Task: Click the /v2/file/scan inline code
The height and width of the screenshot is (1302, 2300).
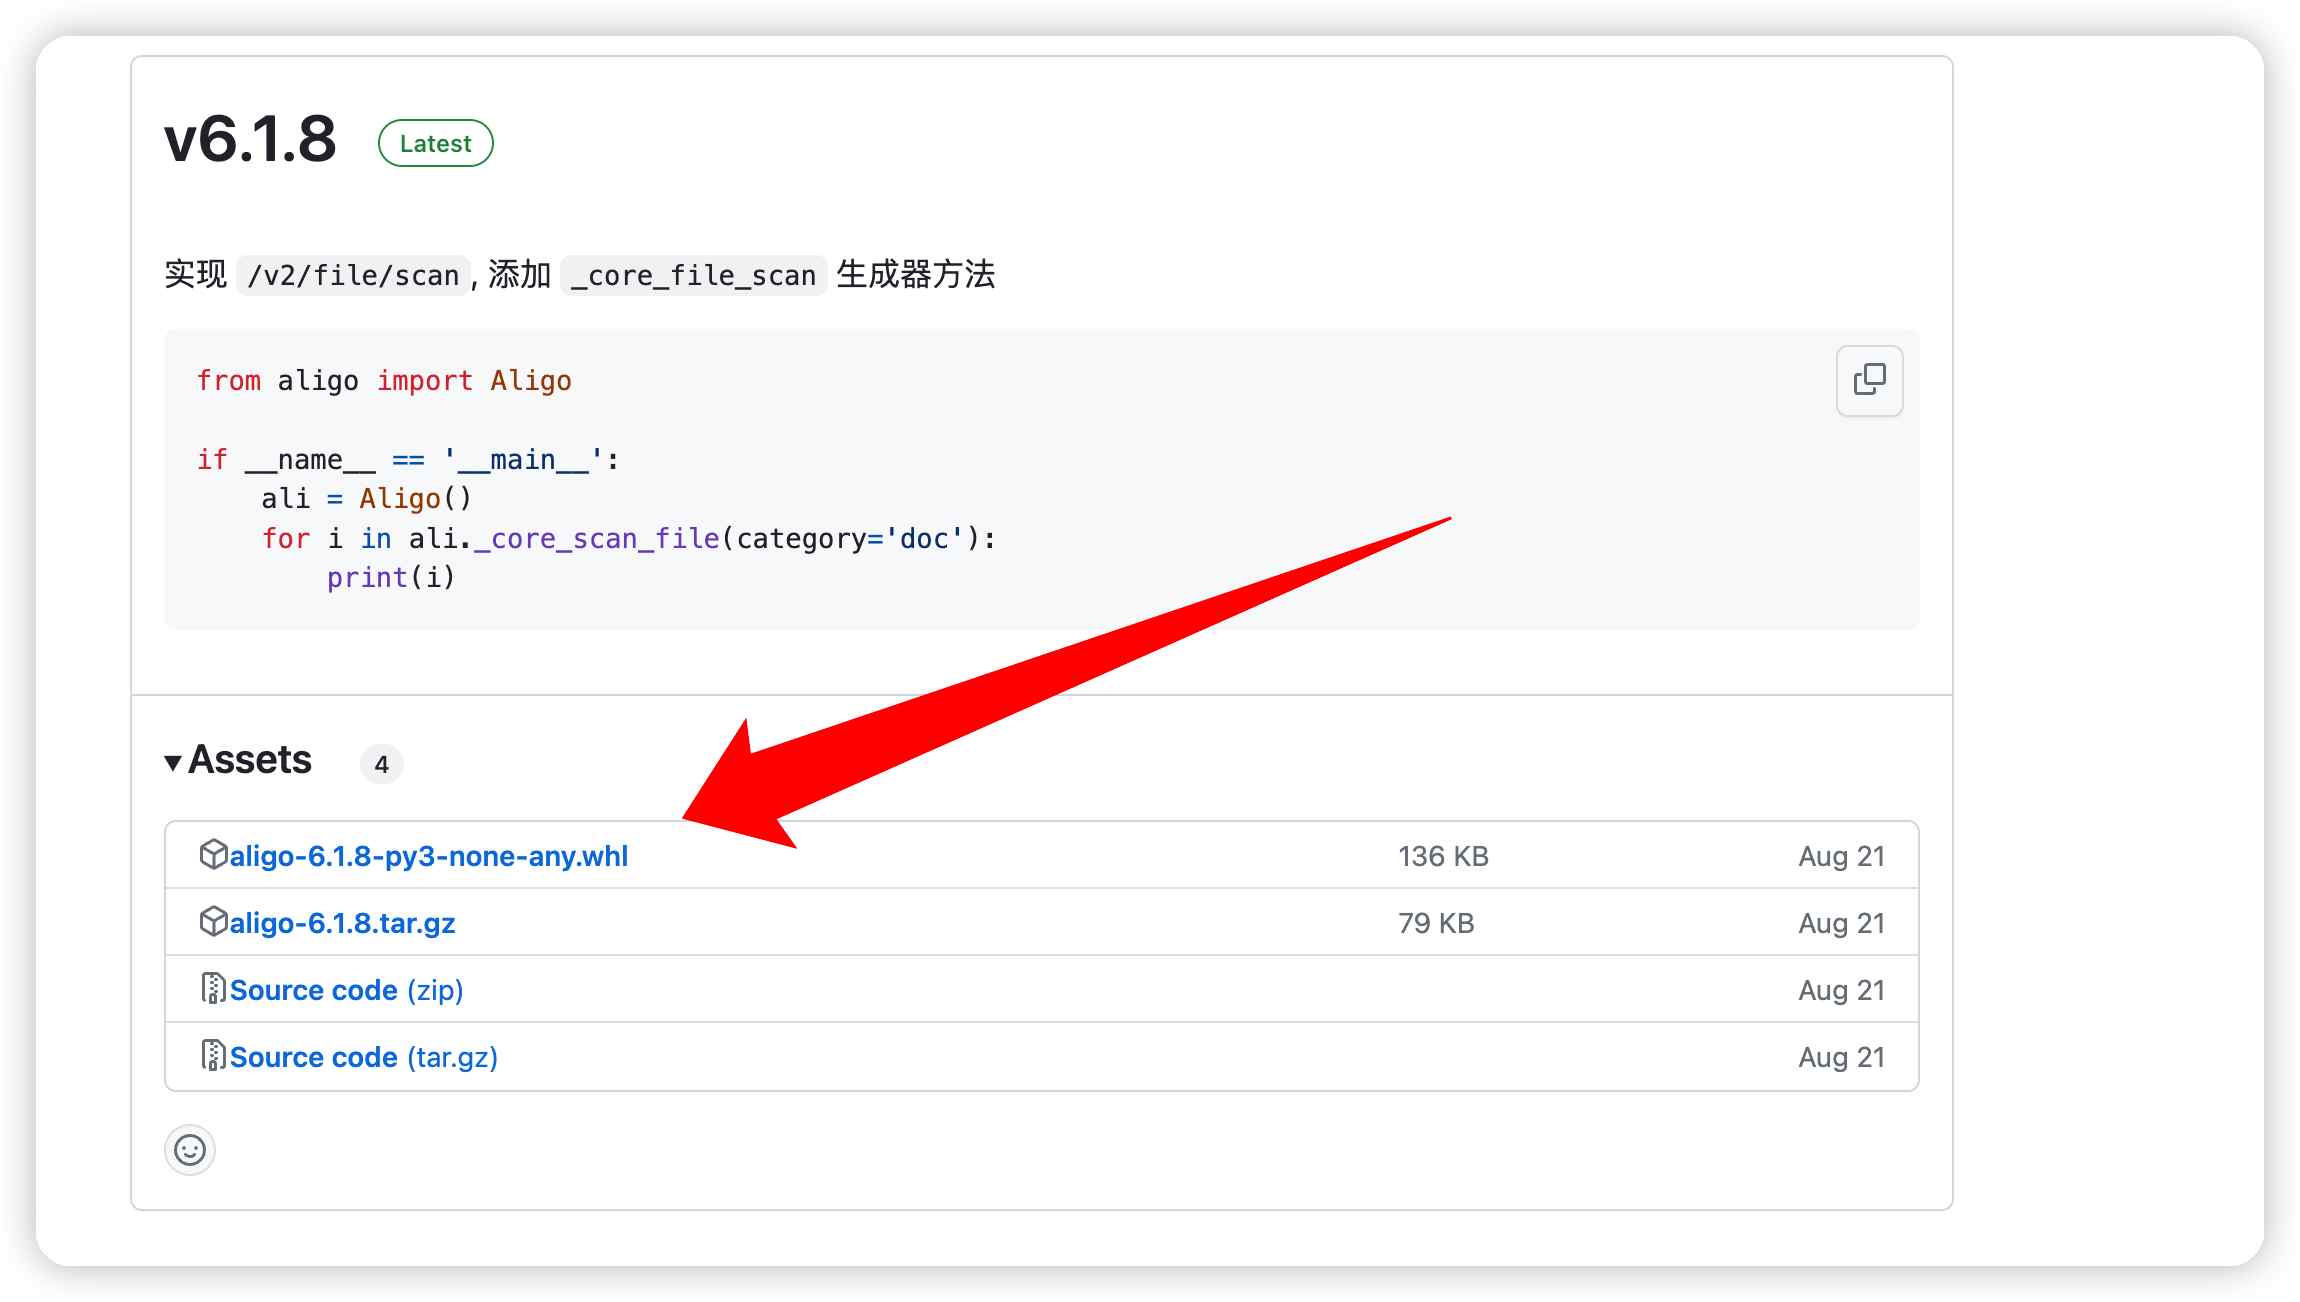Action: pos(353,275)
